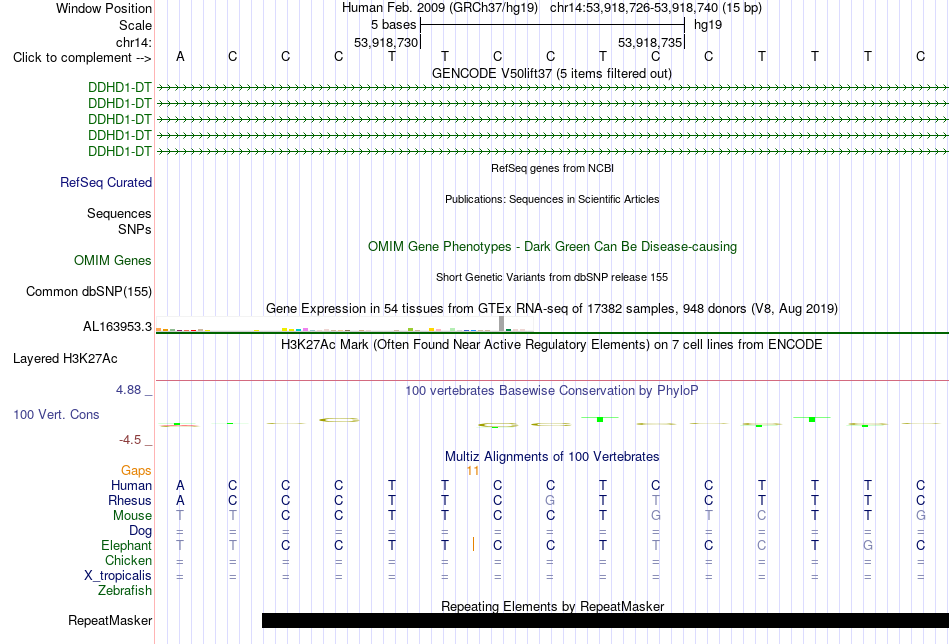Viewport: 950px width, 644px height.
Task: Click the SNPs track label
Action: [x=135, y=230]
